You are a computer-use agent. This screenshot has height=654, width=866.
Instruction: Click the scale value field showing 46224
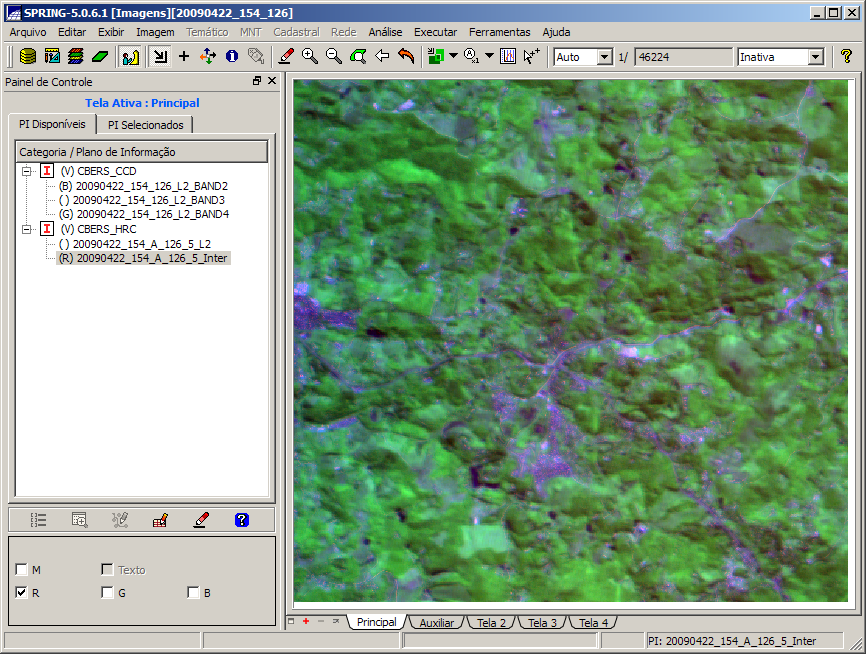[683, 57]
